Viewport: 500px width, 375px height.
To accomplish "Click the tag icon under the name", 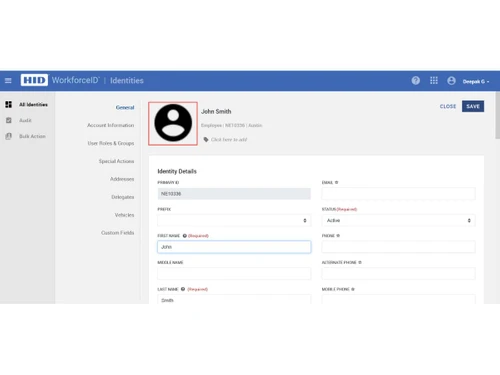I will click(x=206, y=139).
